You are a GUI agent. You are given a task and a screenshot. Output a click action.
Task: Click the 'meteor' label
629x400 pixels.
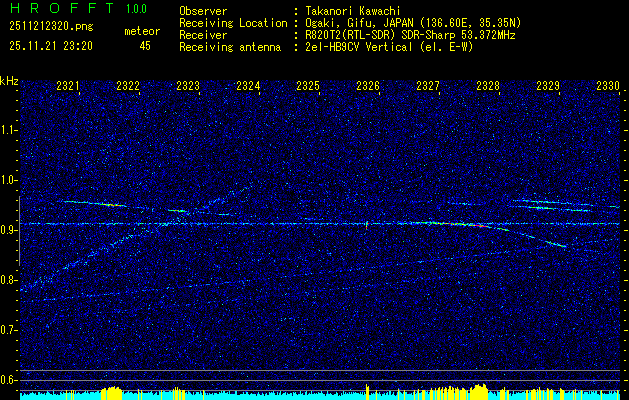pyautogui.click(x=142, y=31)
